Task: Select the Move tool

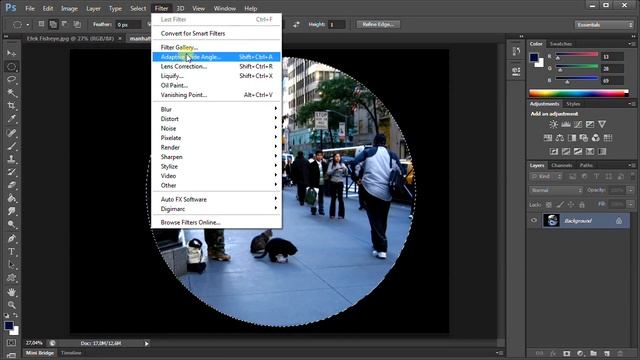Action: point(11,53)
